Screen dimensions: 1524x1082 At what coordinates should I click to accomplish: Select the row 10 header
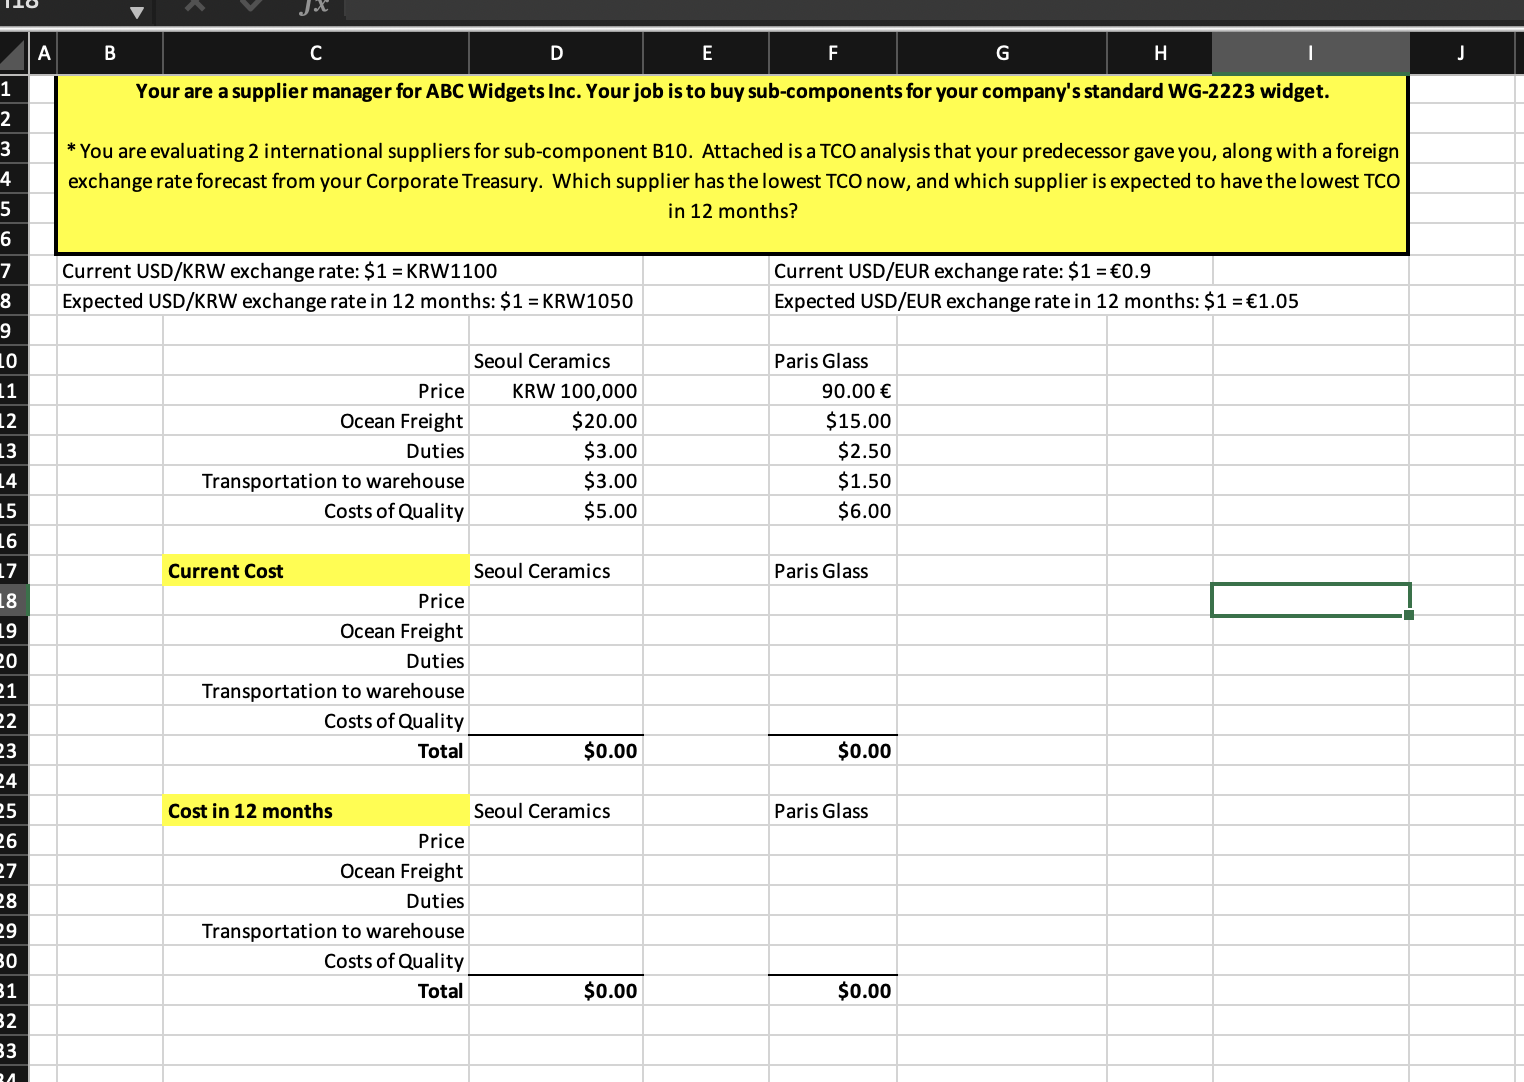click(13, 361)
